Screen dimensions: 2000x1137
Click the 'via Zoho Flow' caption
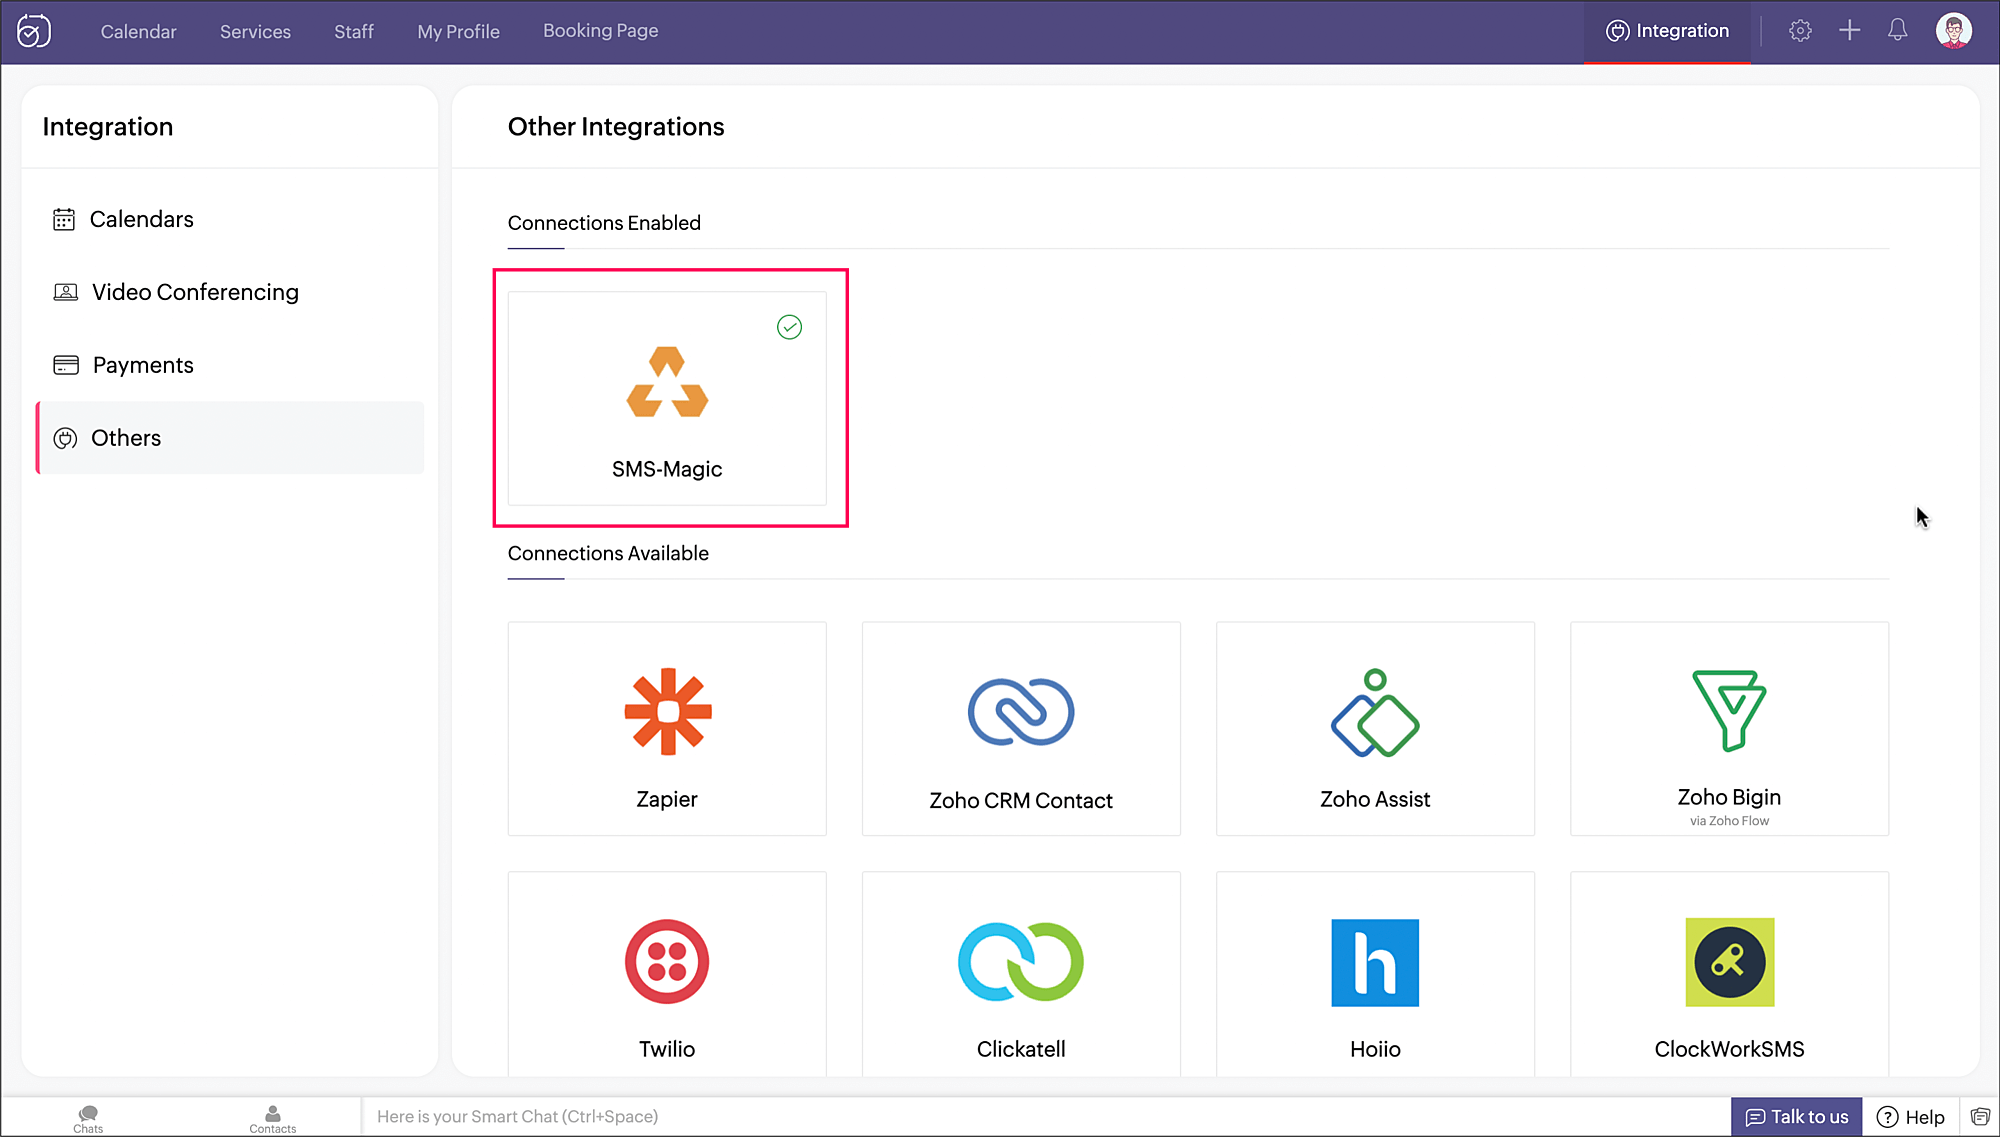click(1729, 821)
